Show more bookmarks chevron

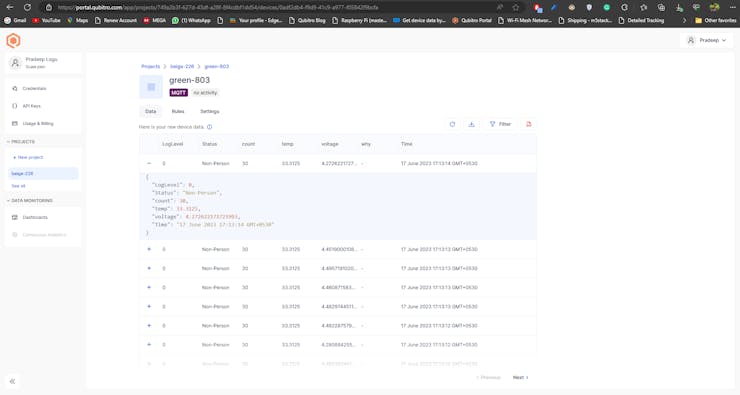684,21
